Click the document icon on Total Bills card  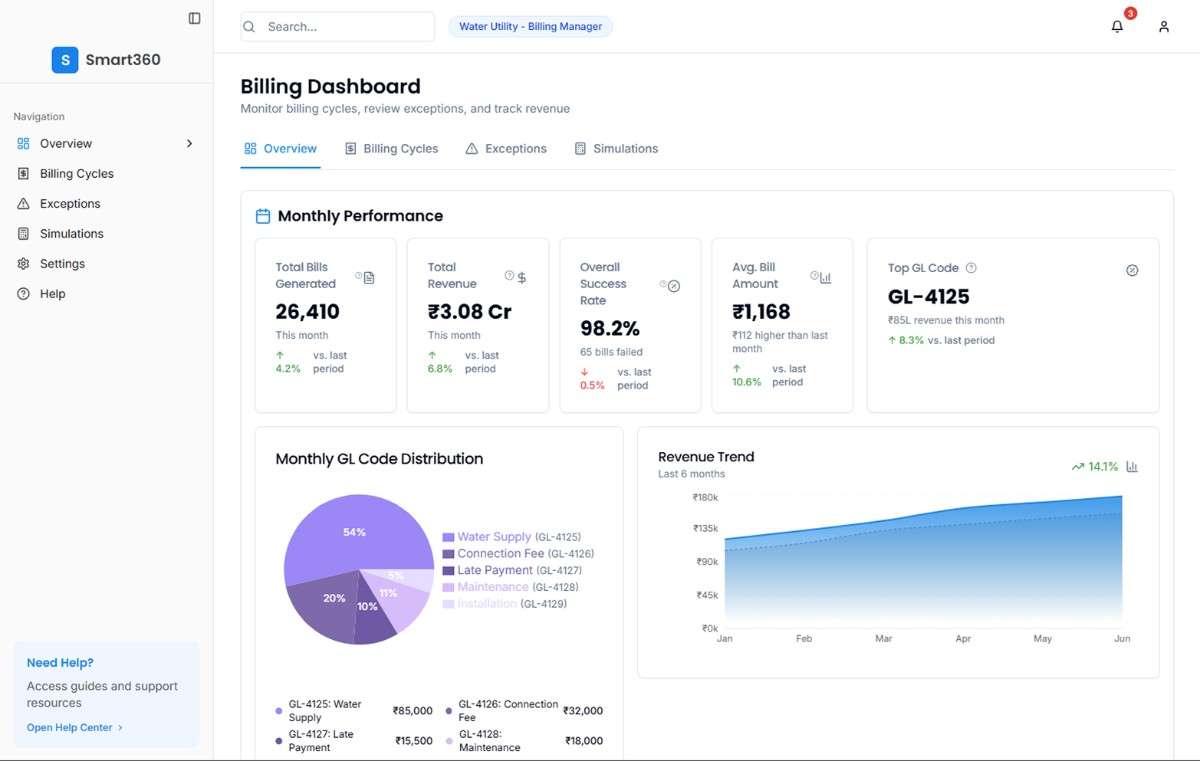369,280
